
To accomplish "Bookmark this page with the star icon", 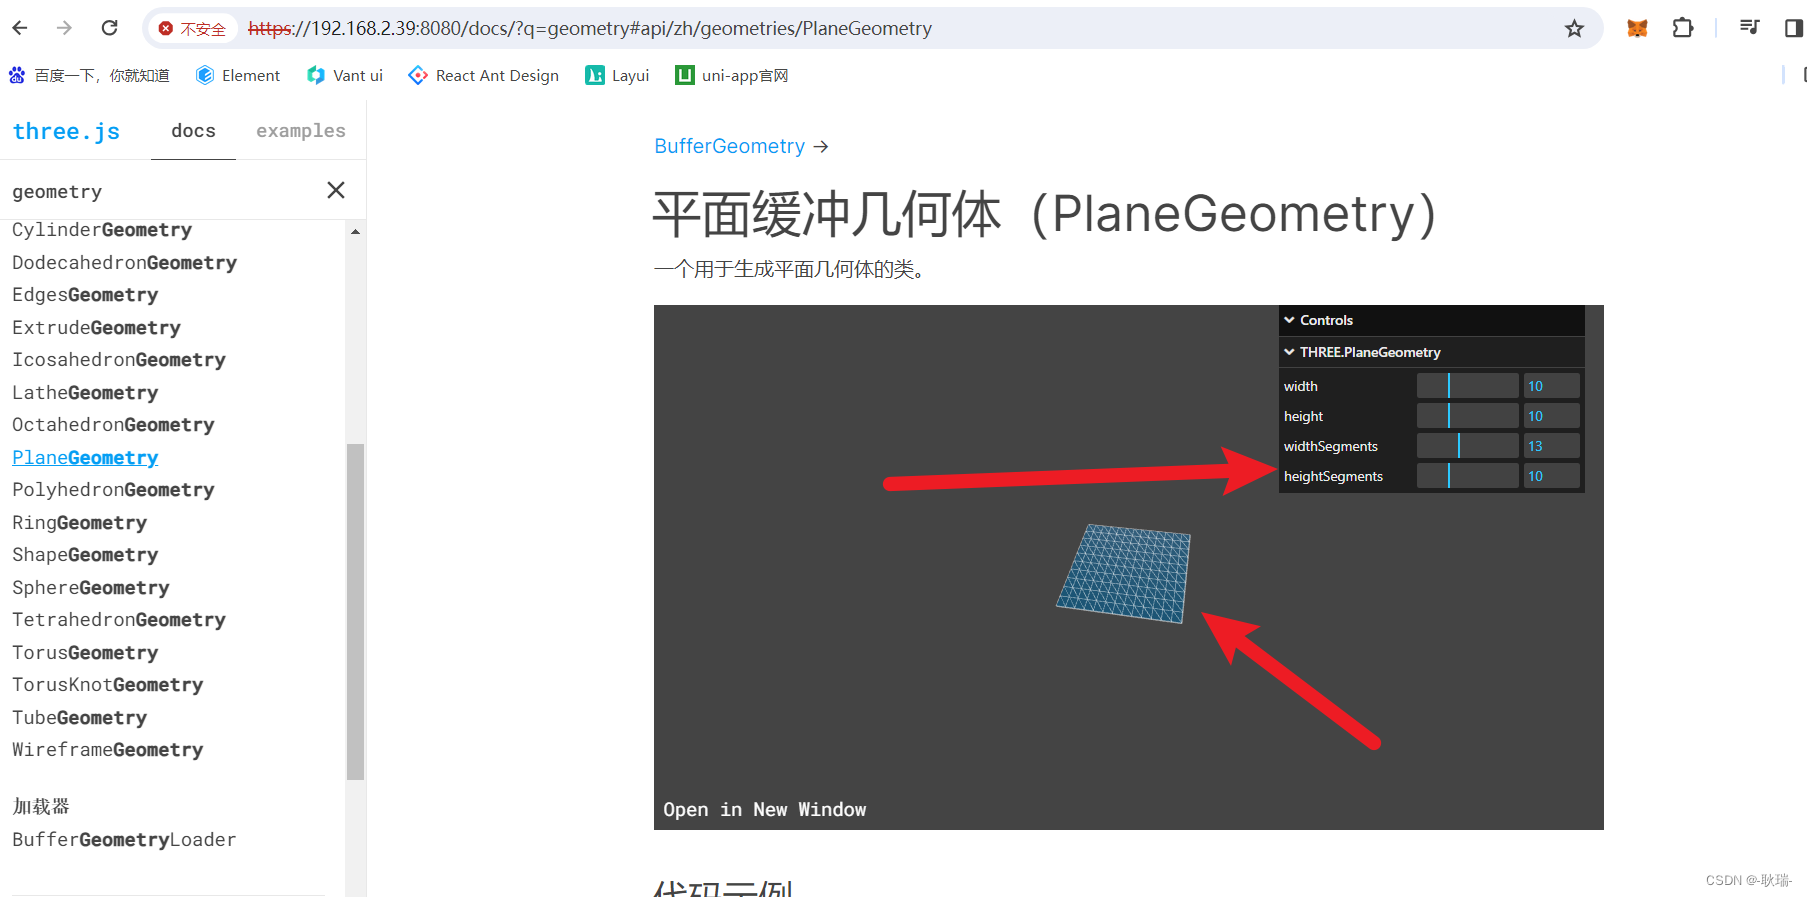I will (x=1574, y=29).
